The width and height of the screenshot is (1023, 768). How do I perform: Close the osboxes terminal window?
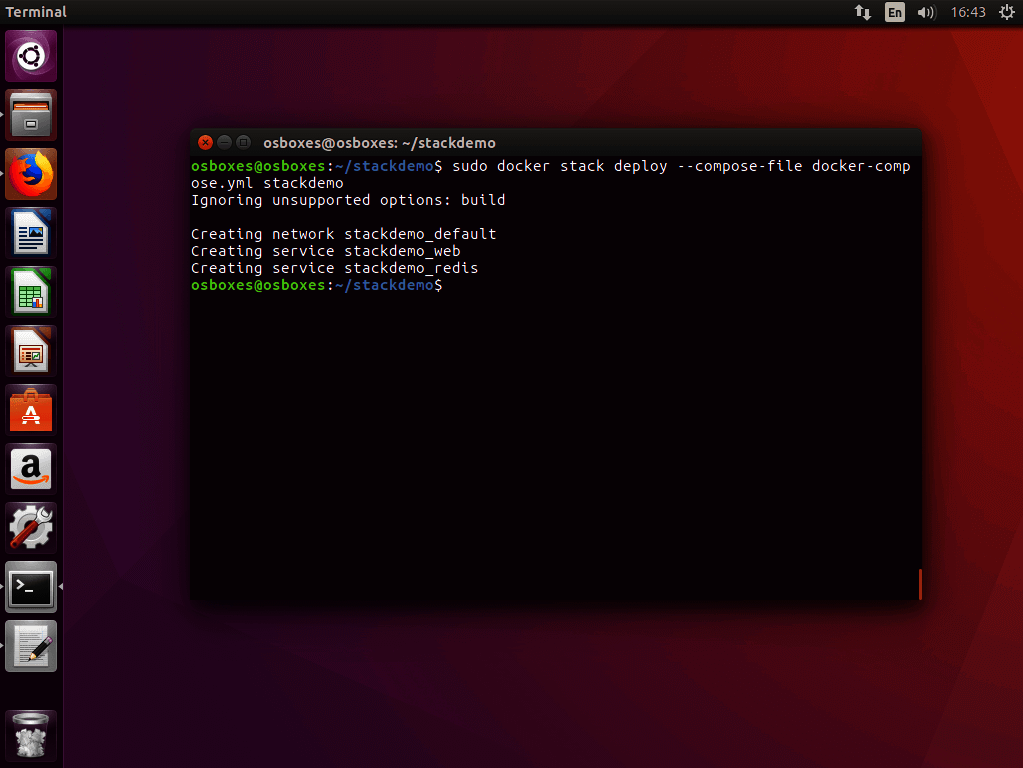pyautogui.click(x=205, y=142)
